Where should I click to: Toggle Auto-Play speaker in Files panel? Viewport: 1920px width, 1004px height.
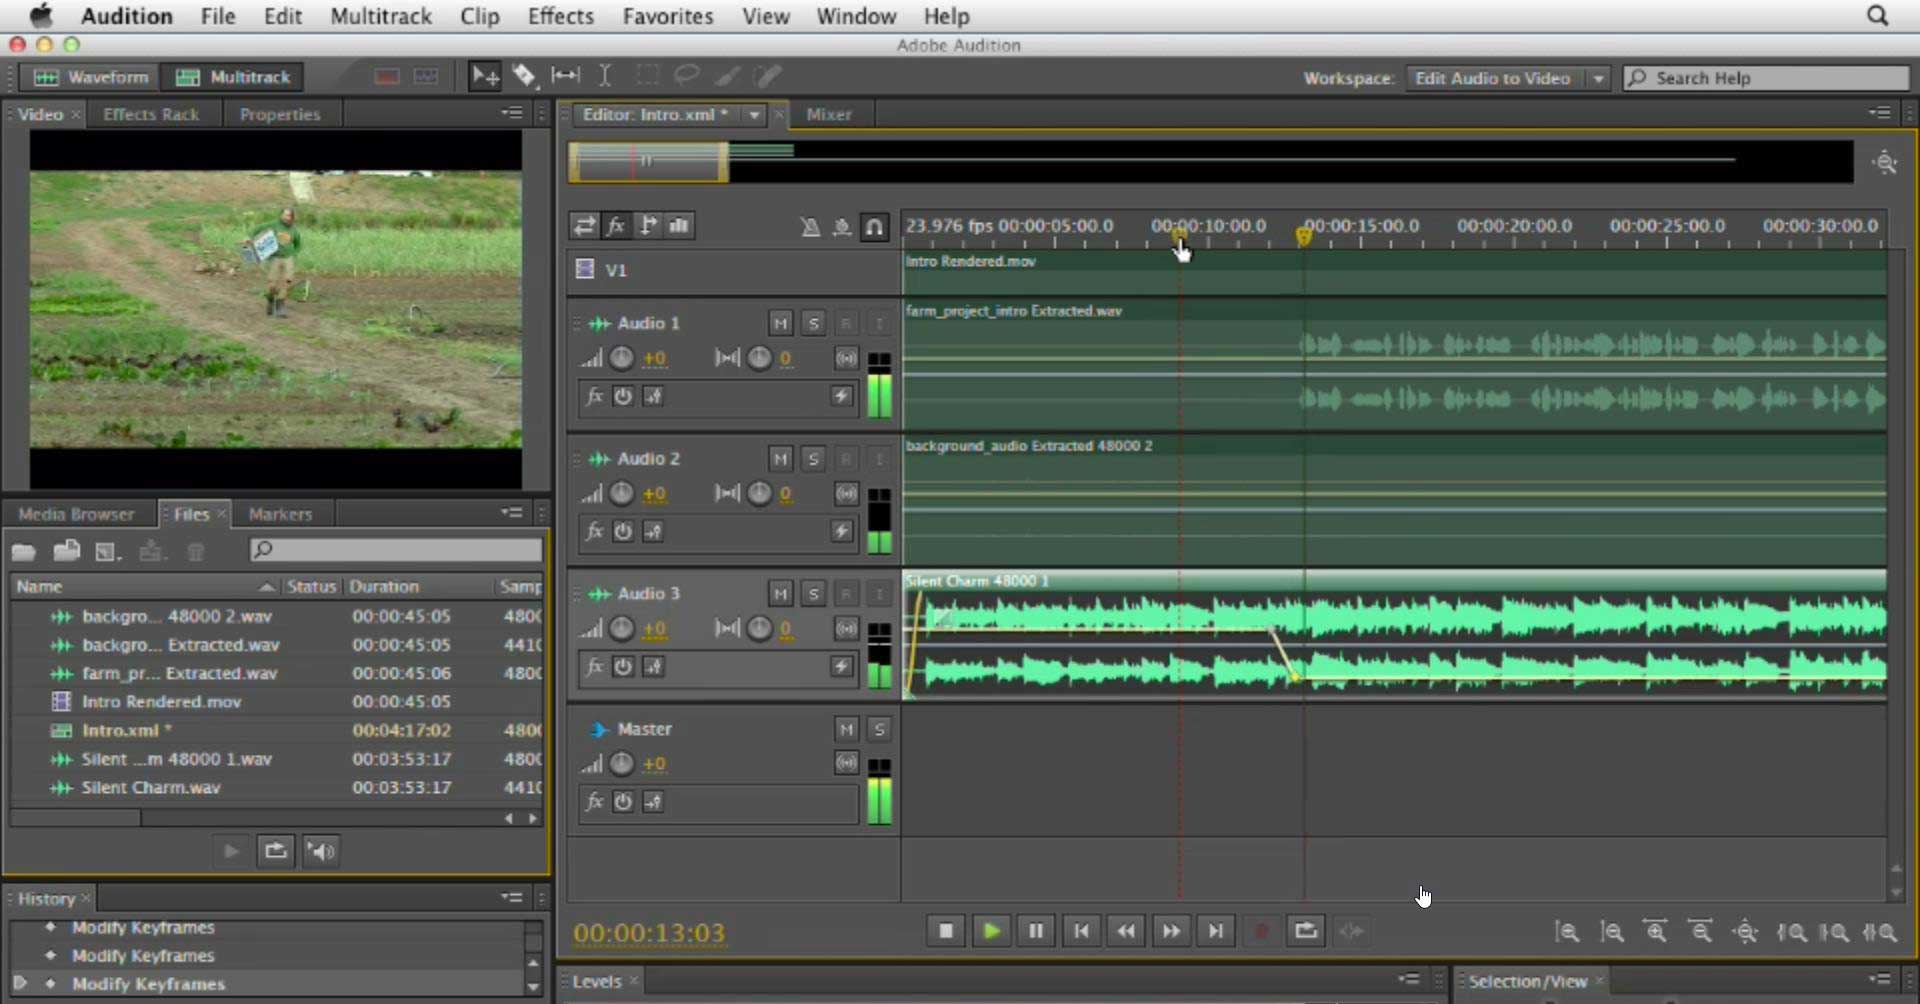[320, 851]
